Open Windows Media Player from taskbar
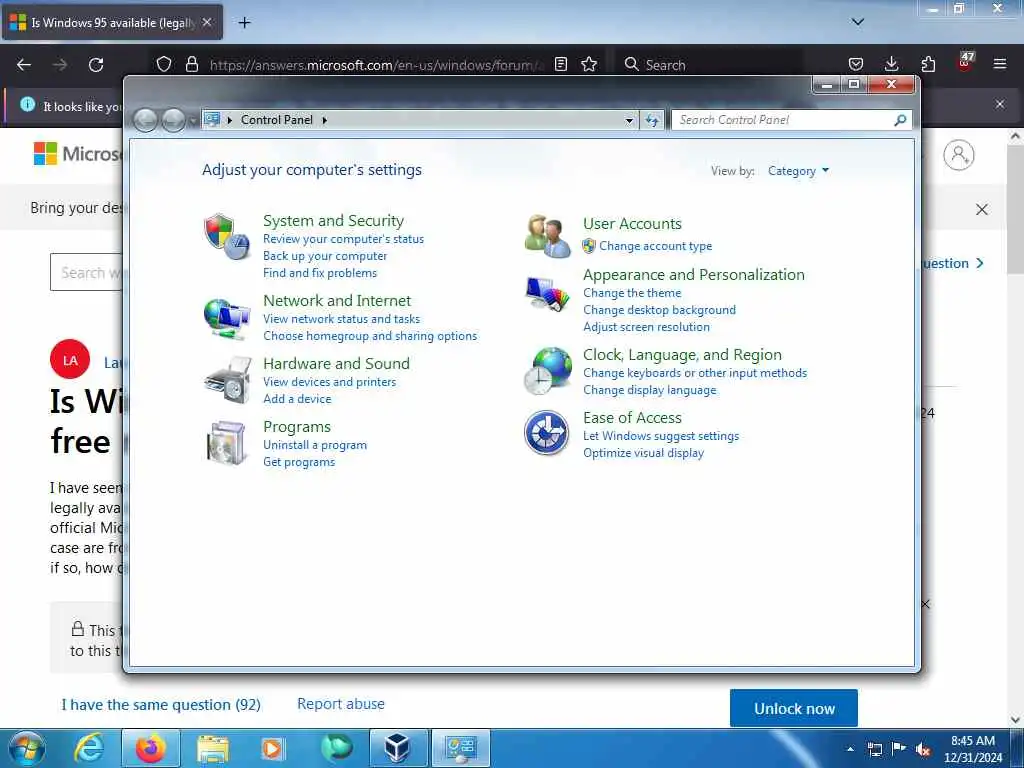 point(272,748)
